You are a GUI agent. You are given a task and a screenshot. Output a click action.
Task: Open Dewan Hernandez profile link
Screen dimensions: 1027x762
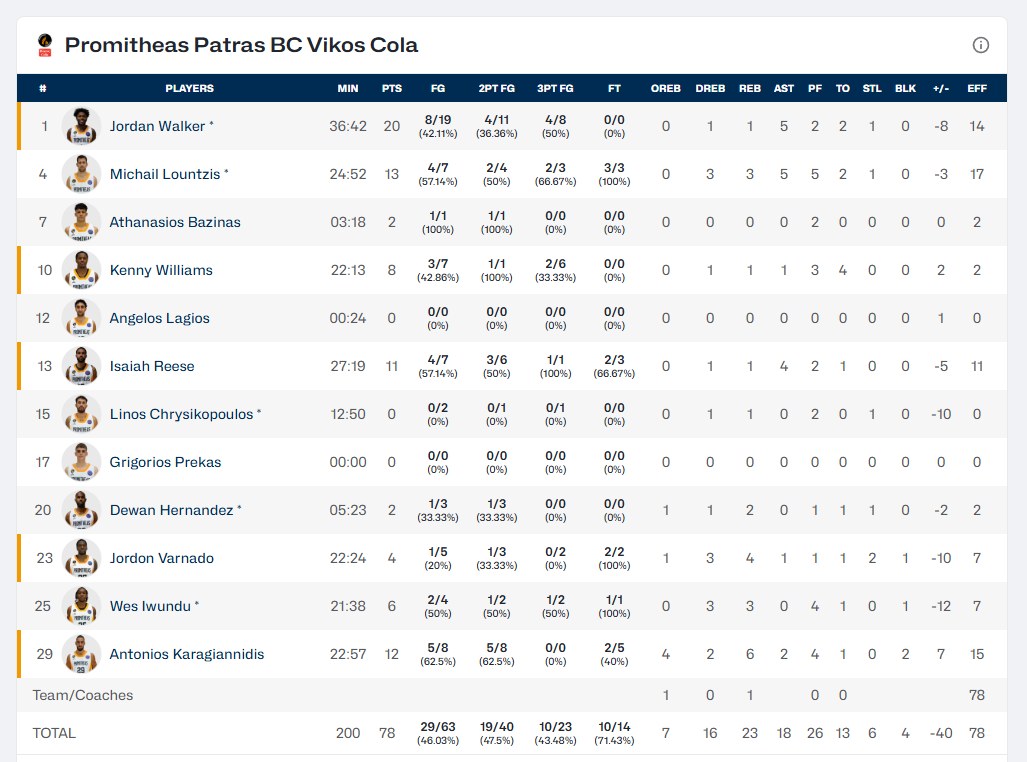point(171,510)
